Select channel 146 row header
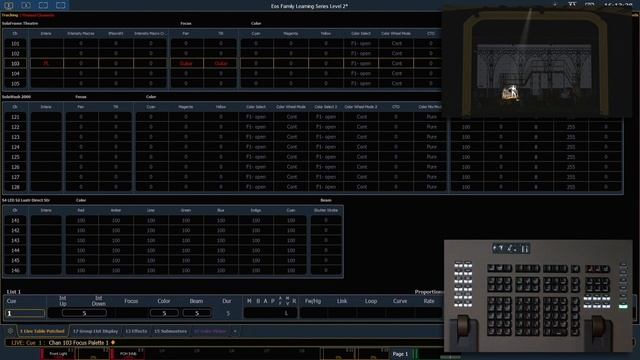 click(15, 270)
